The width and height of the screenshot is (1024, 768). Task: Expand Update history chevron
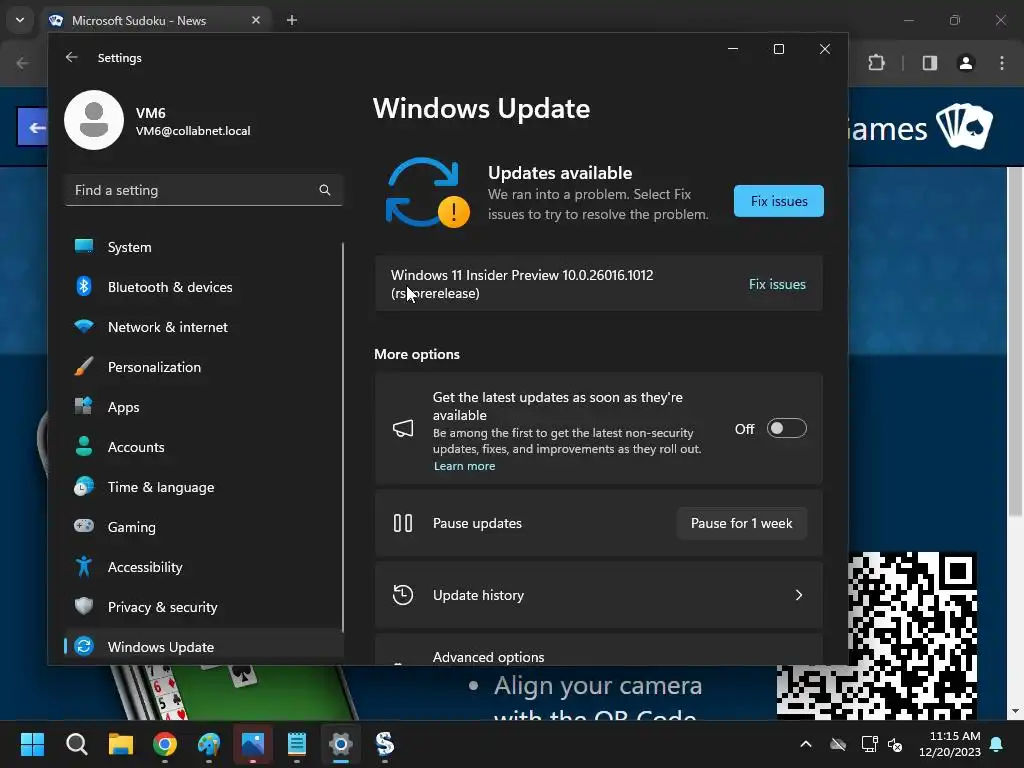coord(799,595)
